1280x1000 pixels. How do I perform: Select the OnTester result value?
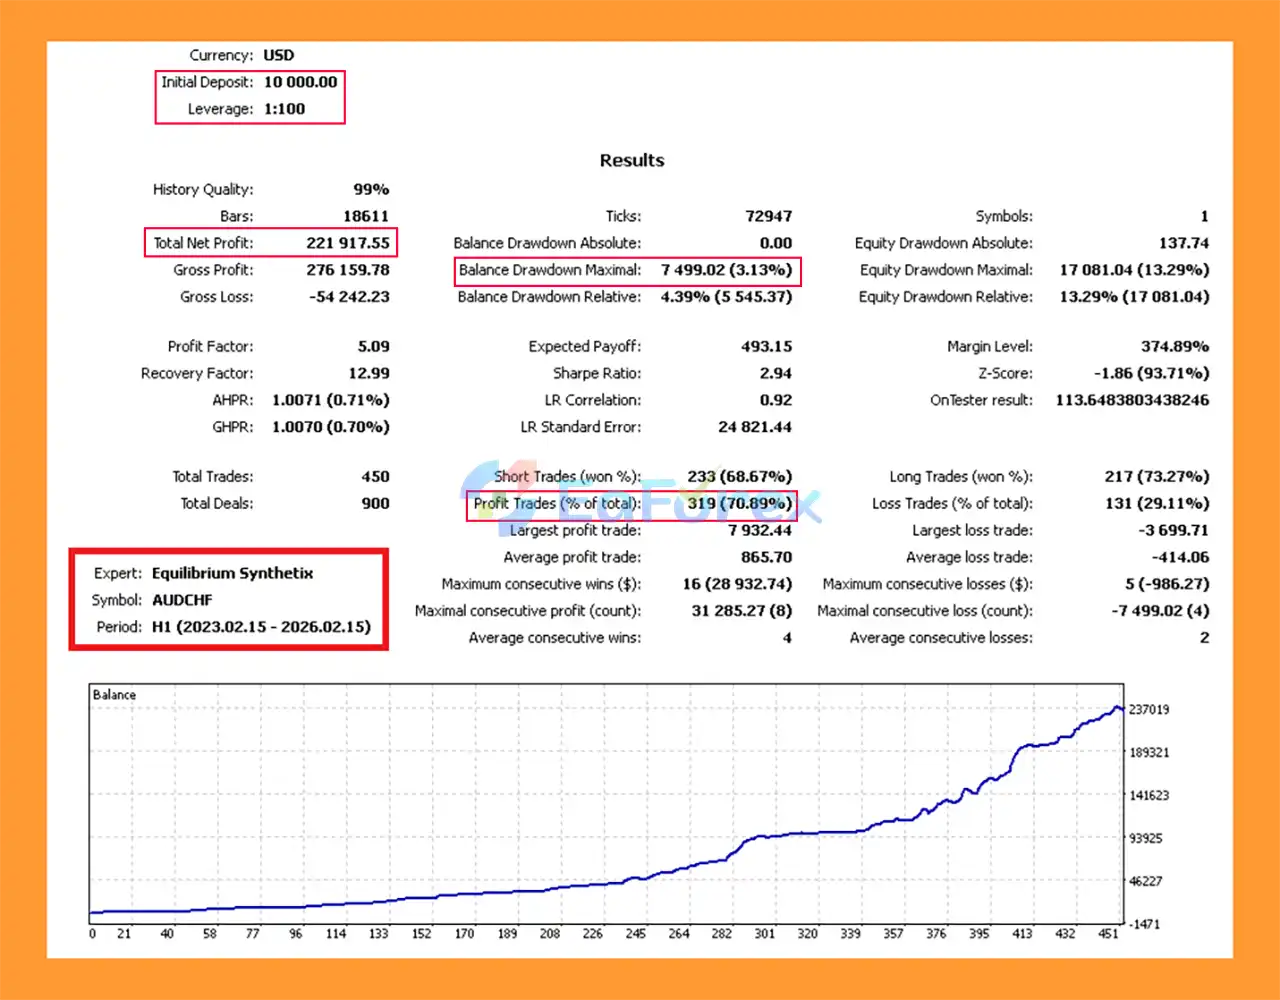1131,400
